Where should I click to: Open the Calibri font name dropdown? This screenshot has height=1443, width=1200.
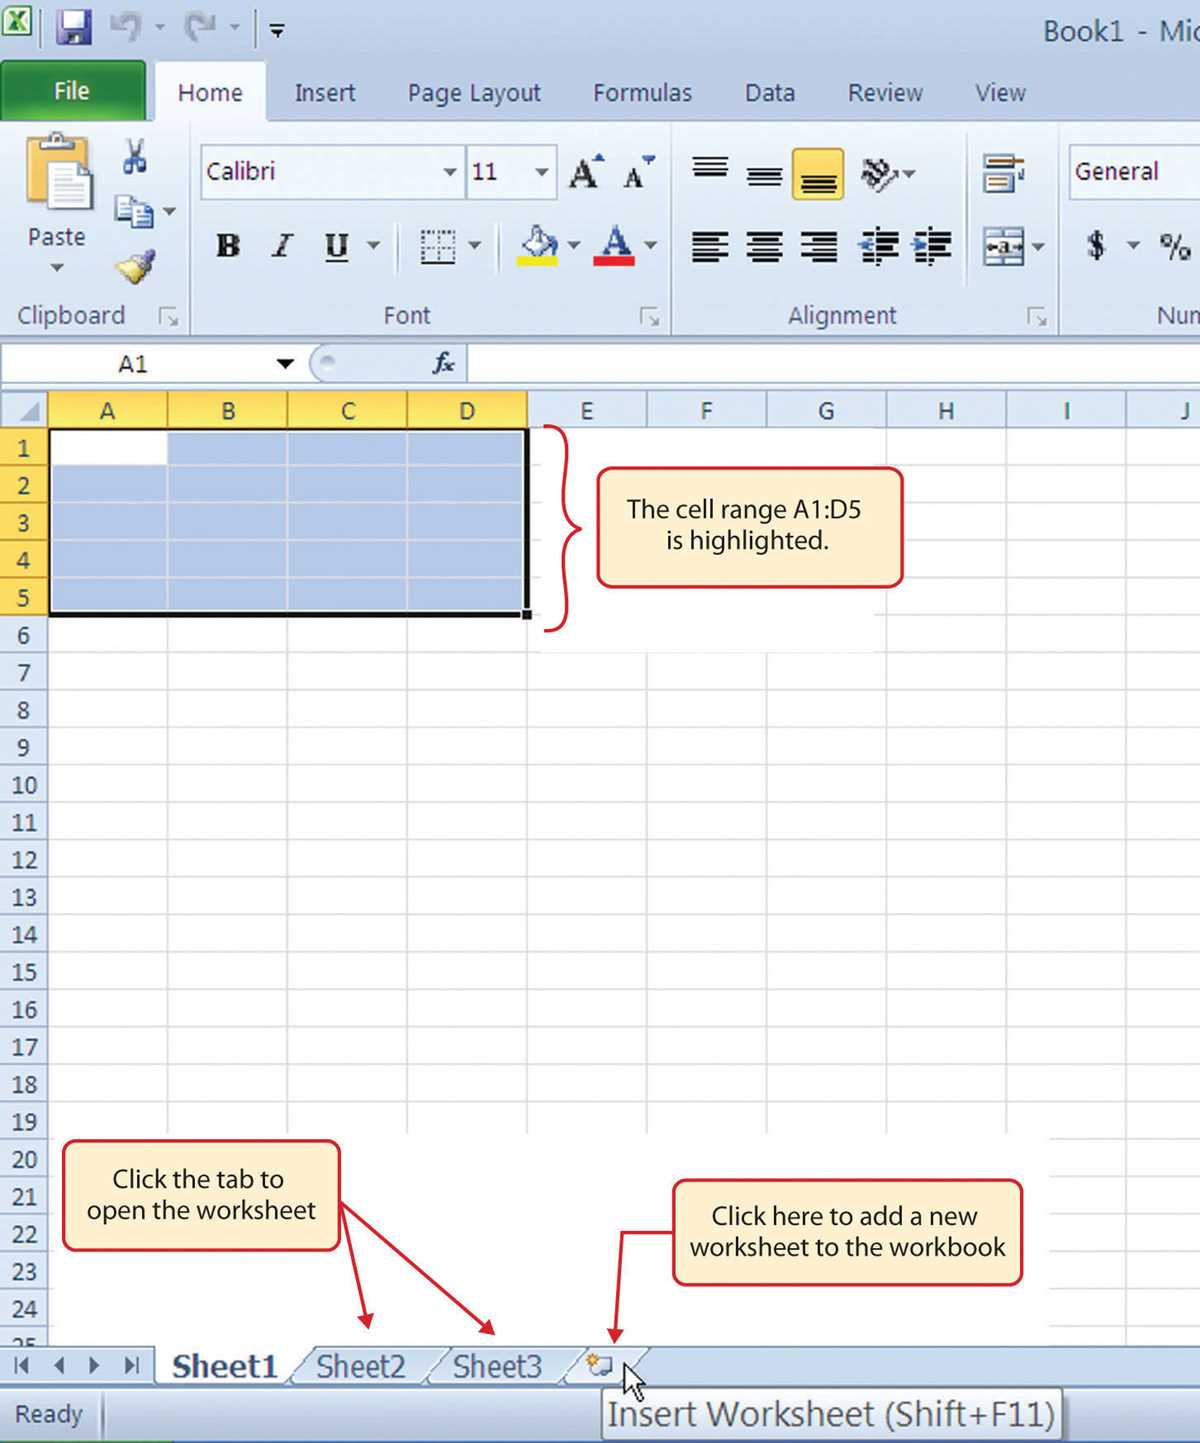pyautogui.click(x=450, y=172)
